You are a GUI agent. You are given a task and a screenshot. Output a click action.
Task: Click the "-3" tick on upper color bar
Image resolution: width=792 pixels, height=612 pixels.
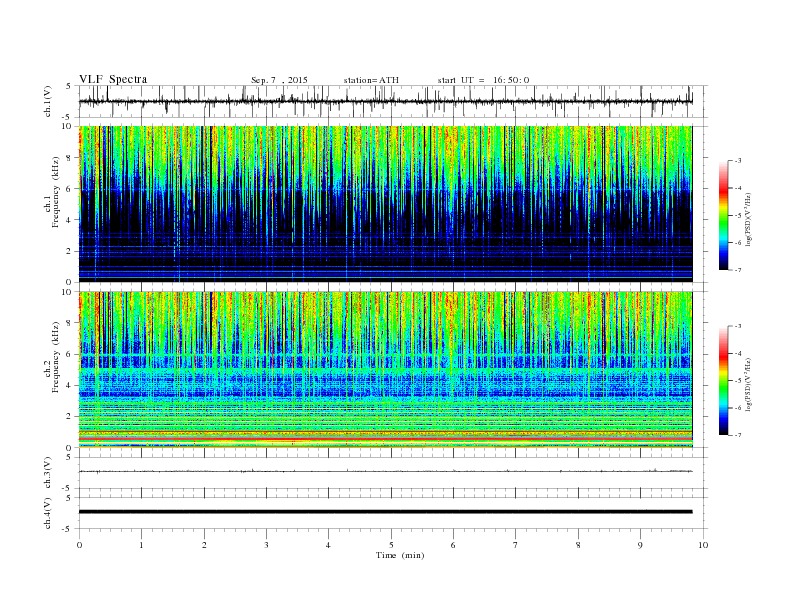[737, 161]
